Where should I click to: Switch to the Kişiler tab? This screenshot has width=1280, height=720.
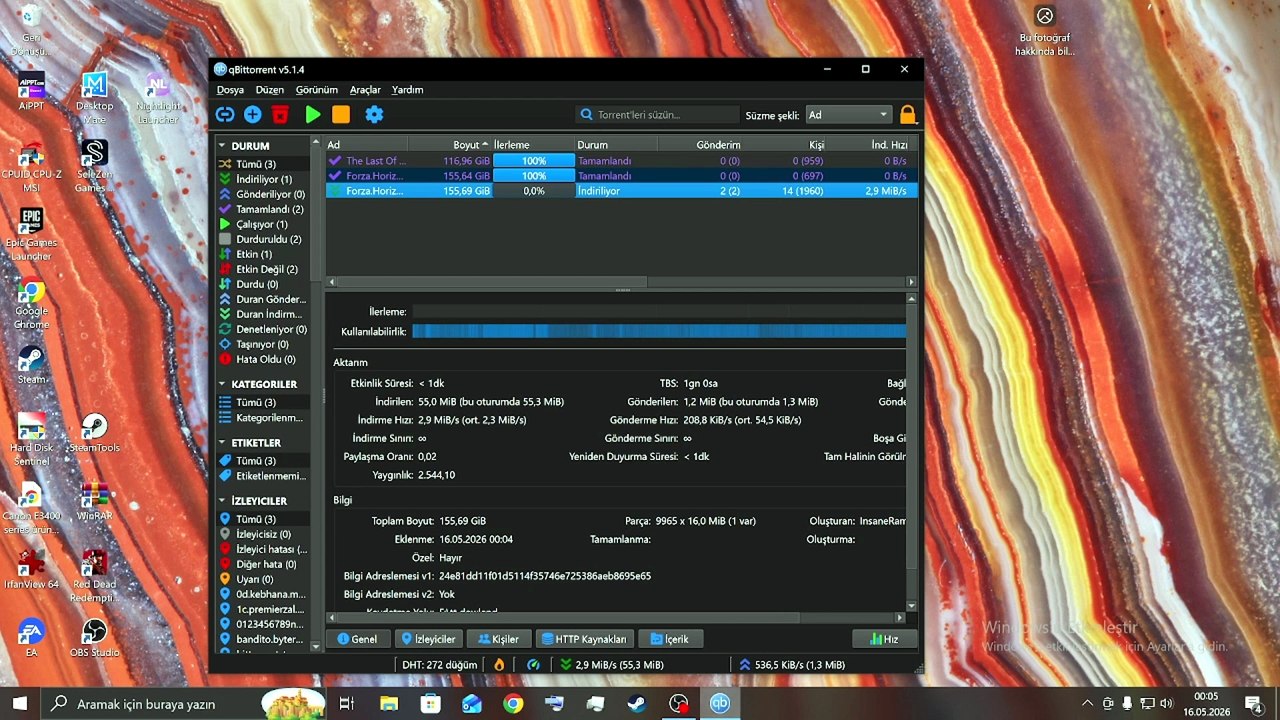point(499,639)
